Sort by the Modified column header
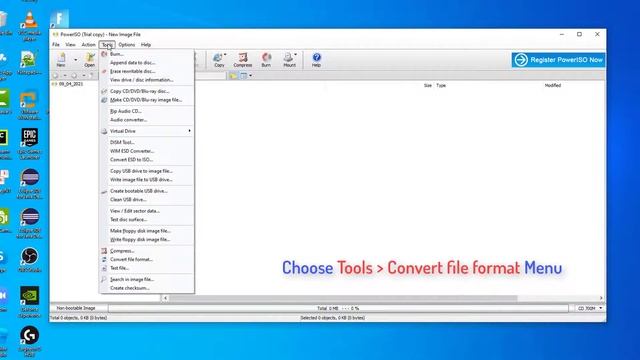 point(553,85)
